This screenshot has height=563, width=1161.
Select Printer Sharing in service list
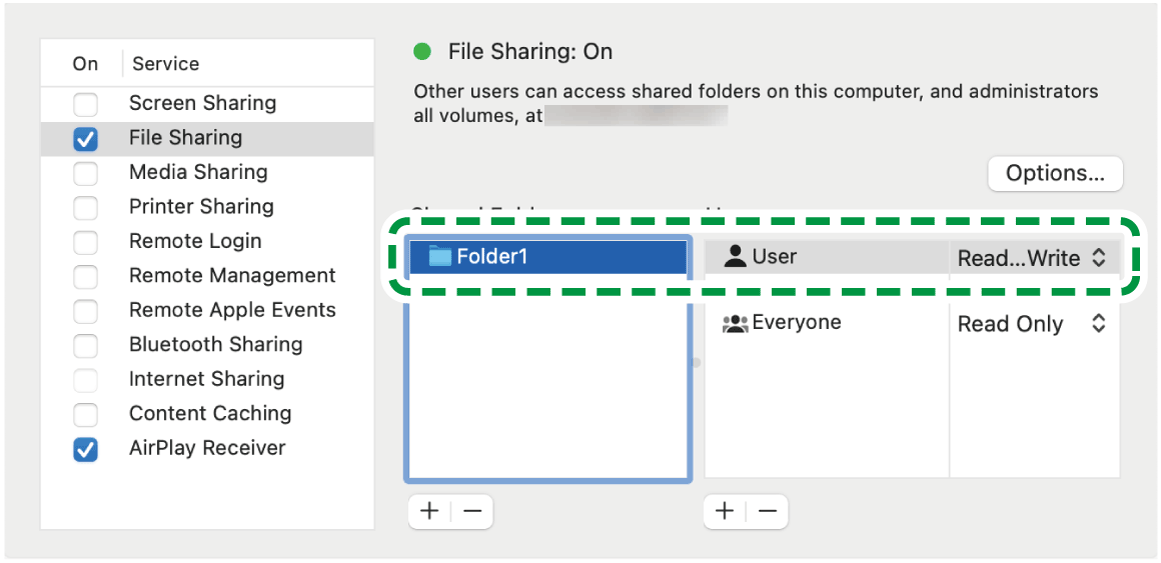[x=201, y=207]
